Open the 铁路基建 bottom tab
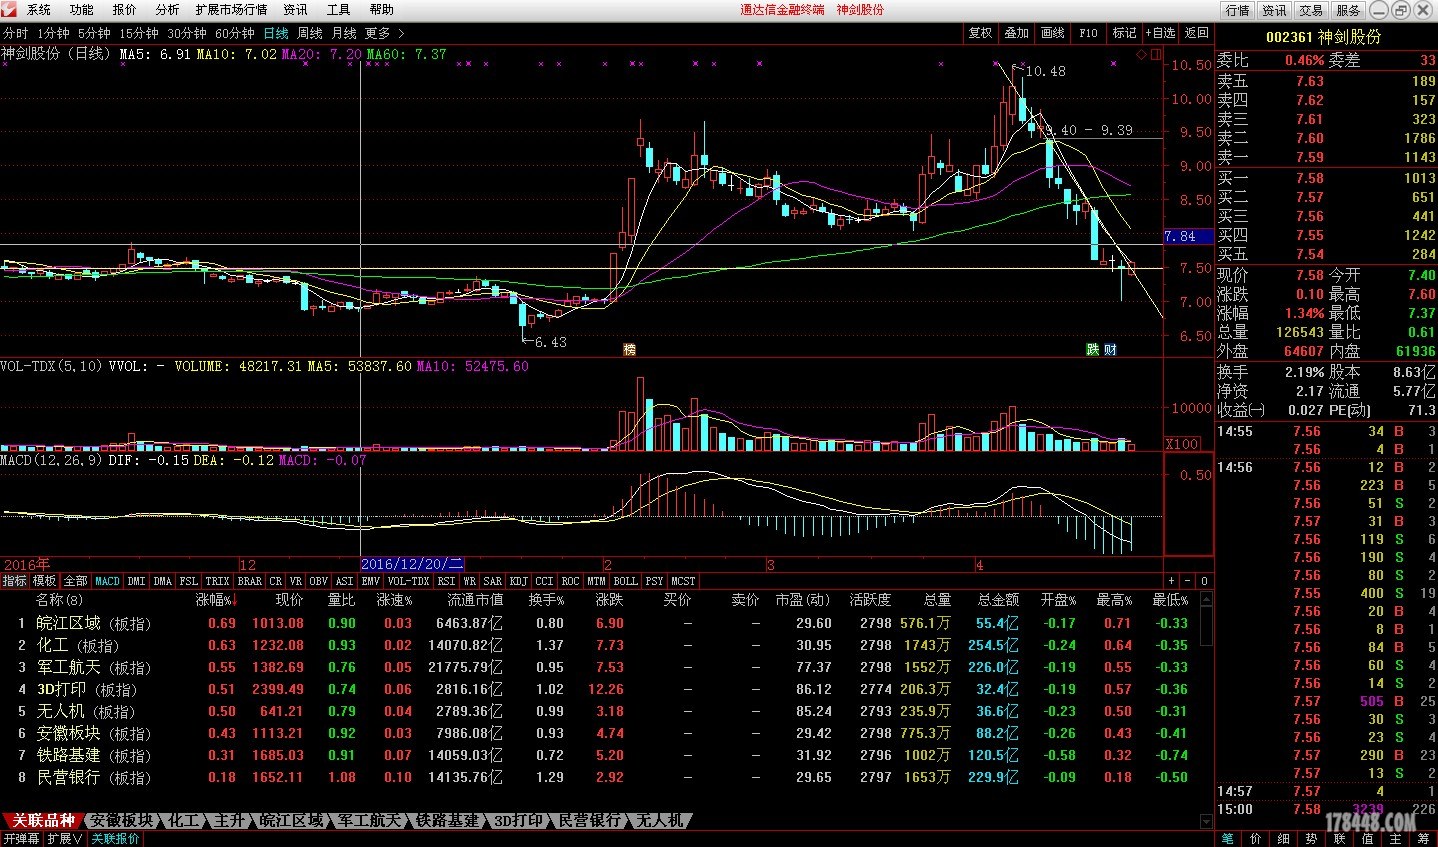 tap(448, 820)
